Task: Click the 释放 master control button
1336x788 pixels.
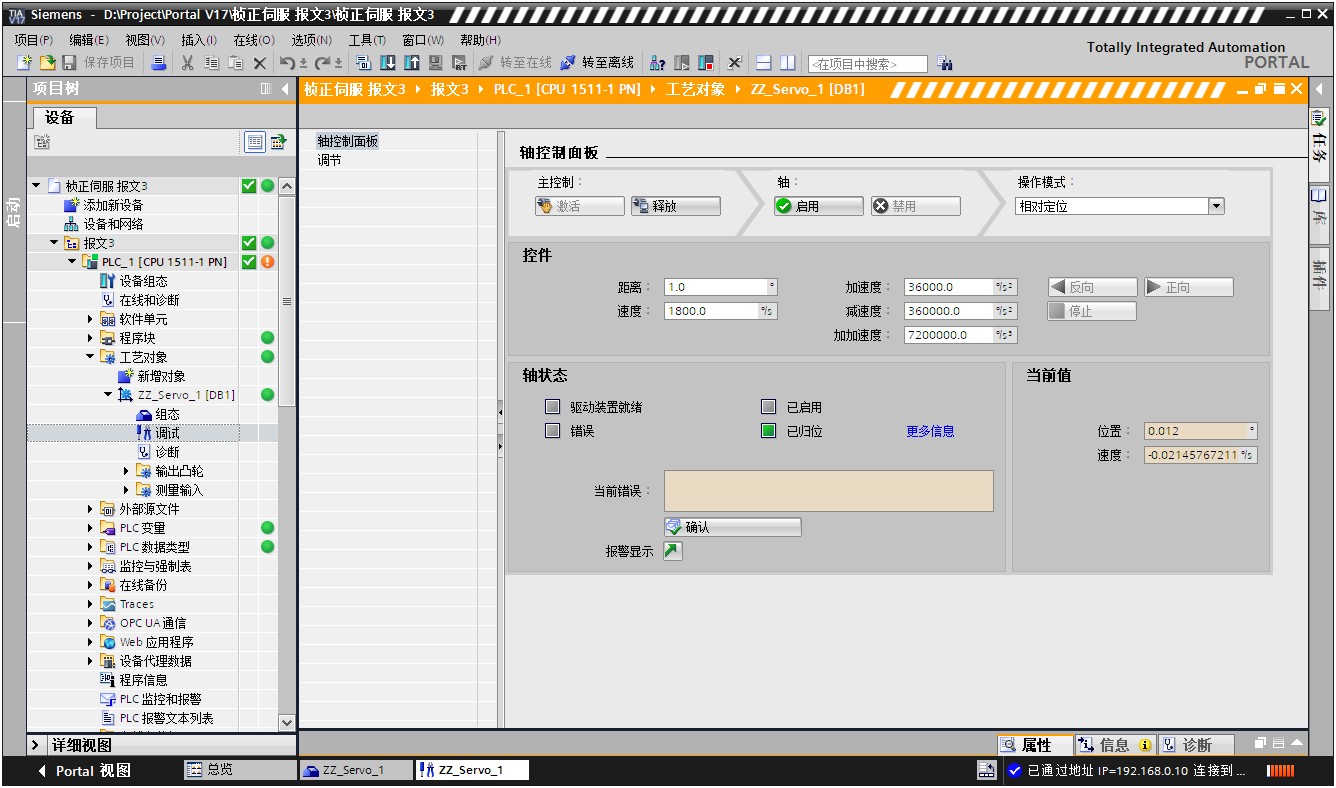Action: pyautogui.click(x=675, y=206)
